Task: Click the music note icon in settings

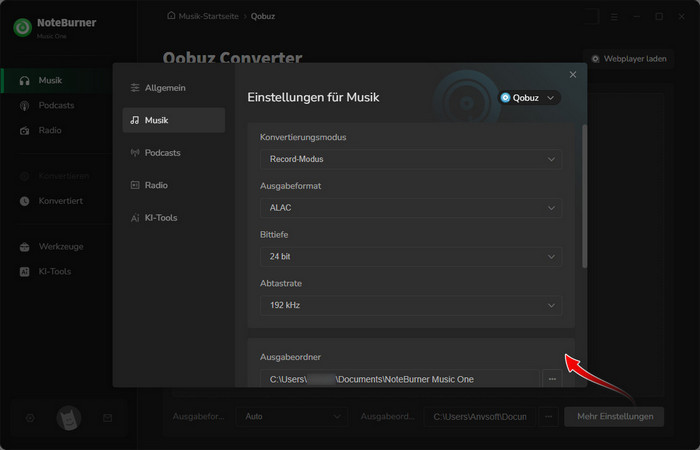Action: tap(135, 120)
